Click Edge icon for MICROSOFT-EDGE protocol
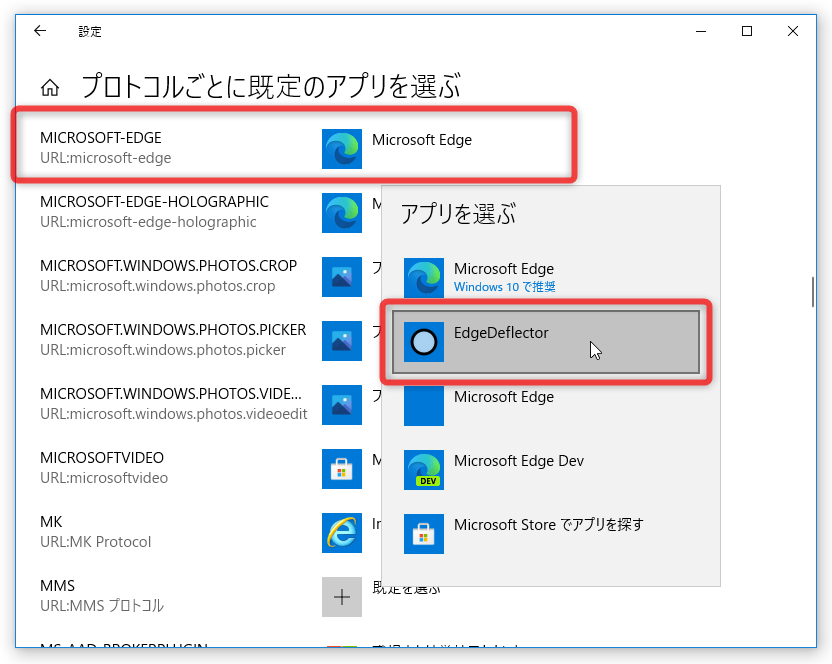Viewport: 832px width, 664px height. point(342,149)
